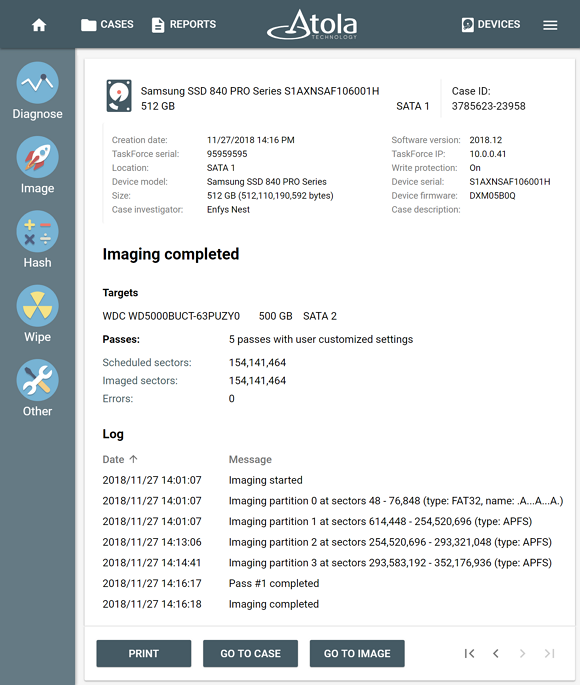Click the Home icon
The width and height of the screenshot is (580, 685).
point(39,25)
